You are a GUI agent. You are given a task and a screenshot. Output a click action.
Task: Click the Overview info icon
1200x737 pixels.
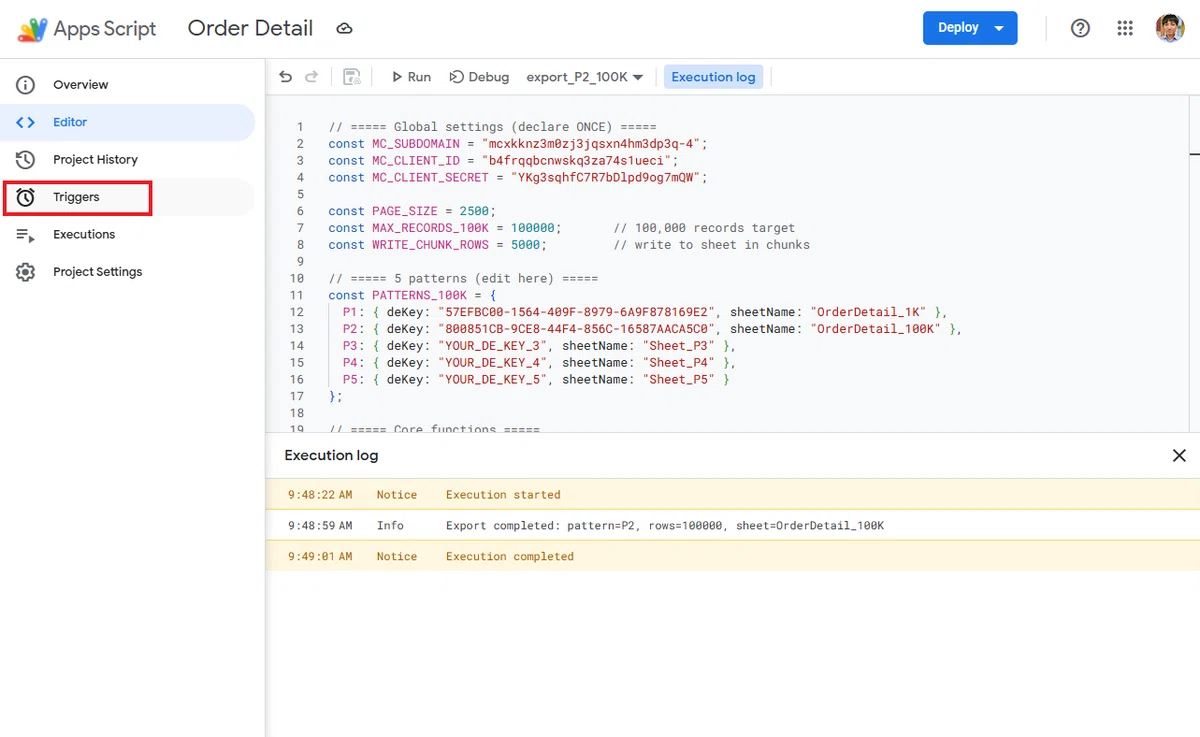[x=26, y=85]
